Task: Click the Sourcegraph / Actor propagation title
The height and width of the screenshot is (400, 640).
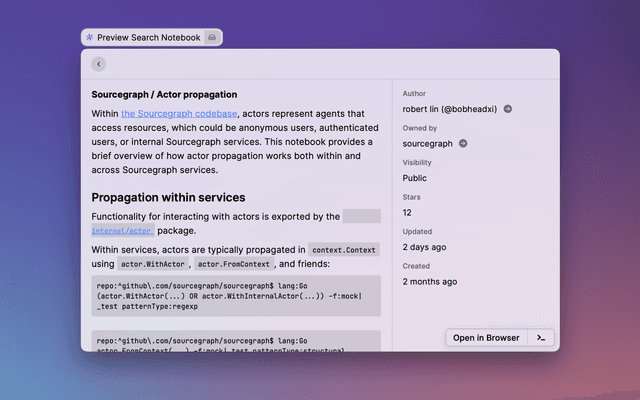Action: tap(164, 94)
